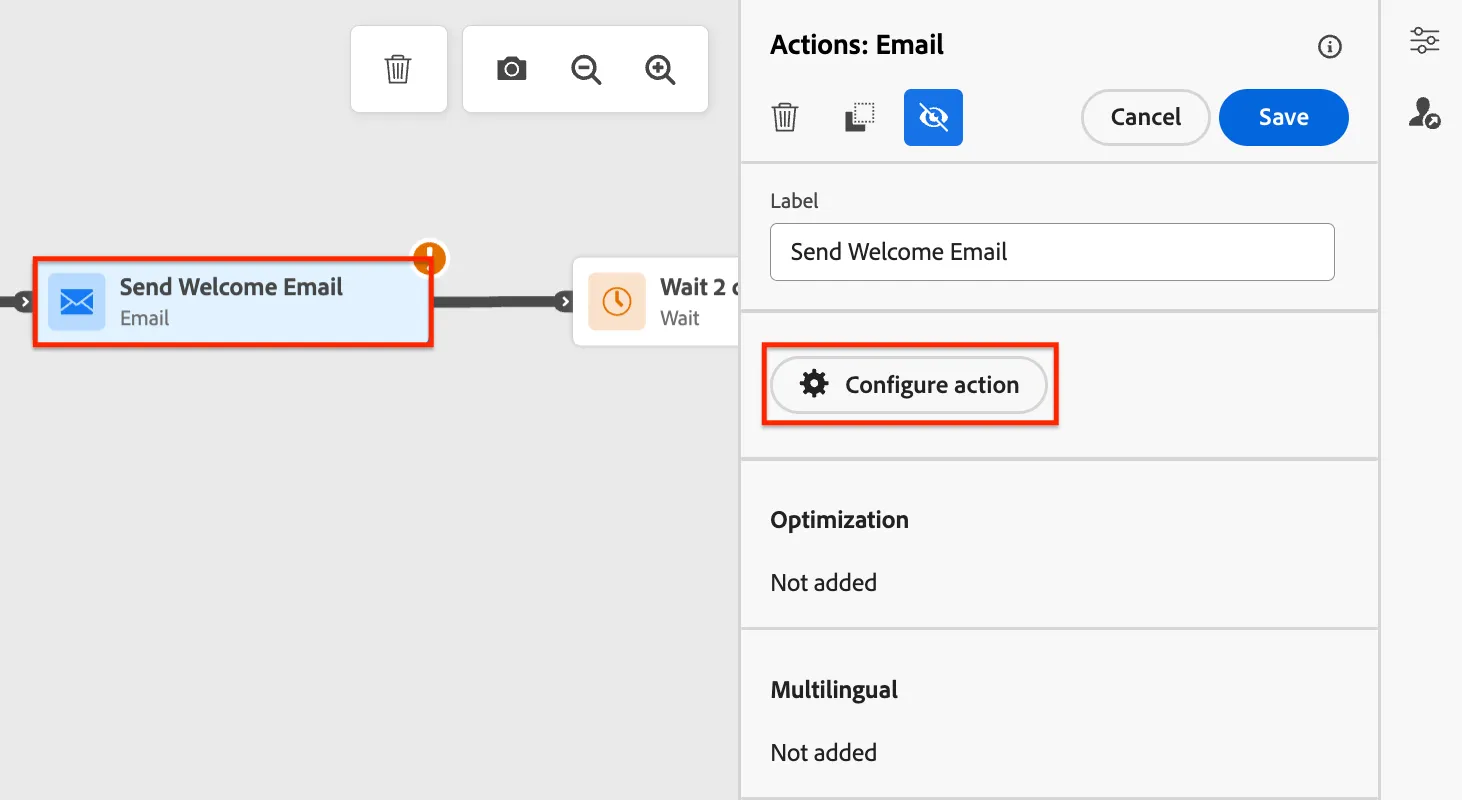The width and height of the screenshot is (1462, 800).
Task: Click the orange clock Wait node icon
Action: [617, 302]
